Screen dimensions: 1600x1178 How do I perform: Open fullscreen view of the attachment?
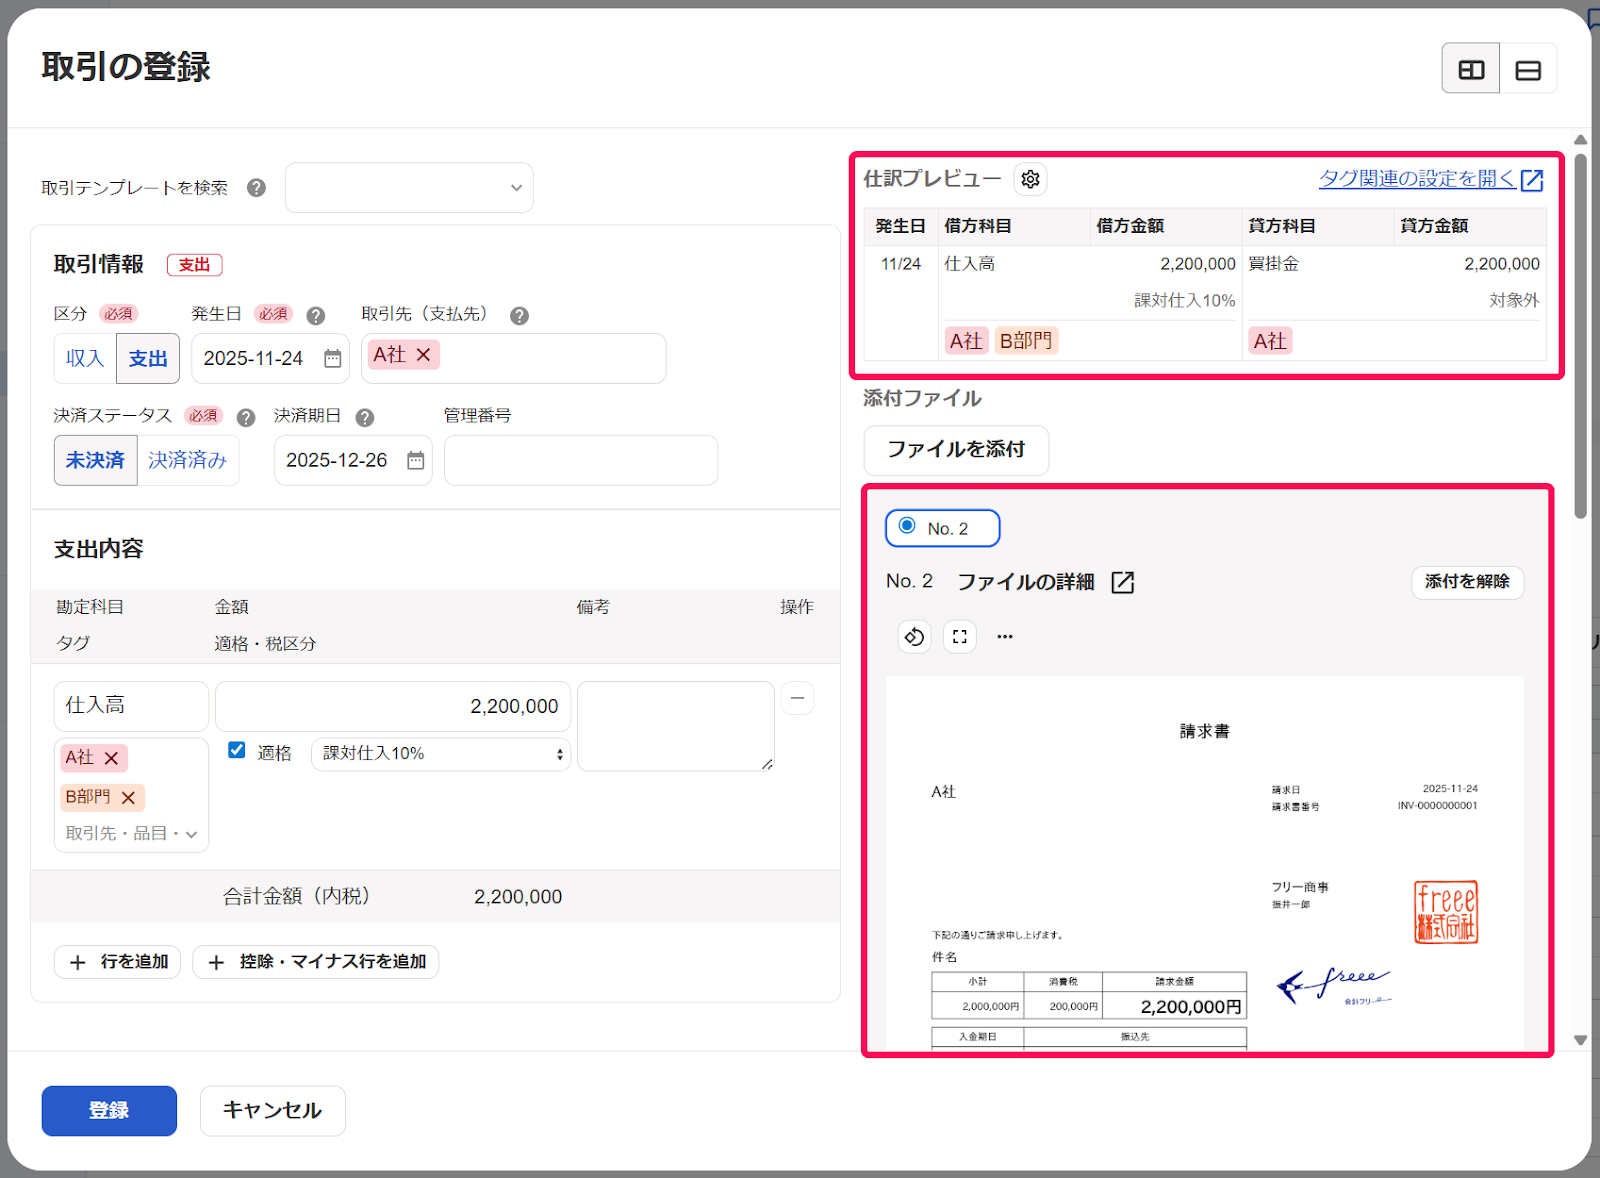click(x=959, y=636)
